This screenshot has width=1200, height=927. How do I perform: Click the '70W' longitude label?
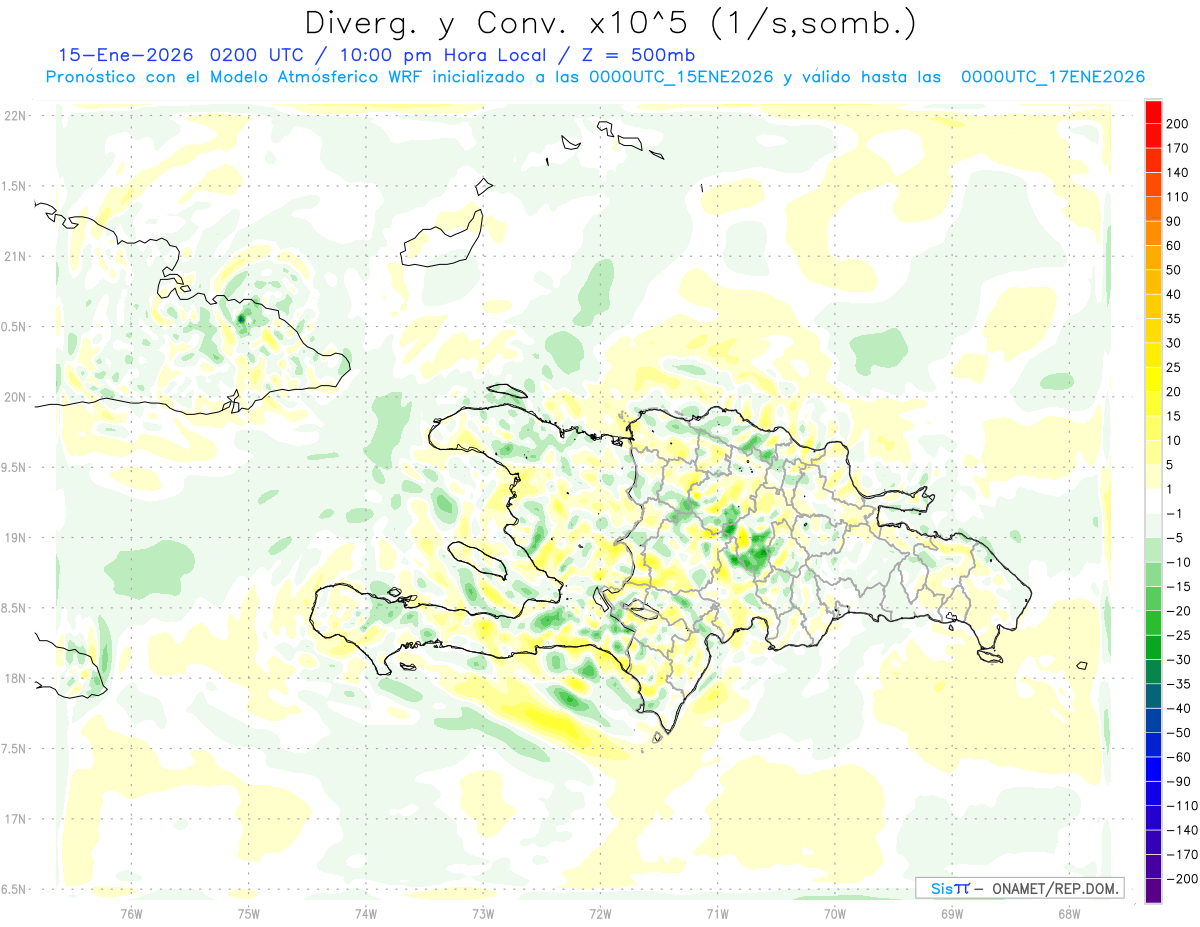point(835,914)
